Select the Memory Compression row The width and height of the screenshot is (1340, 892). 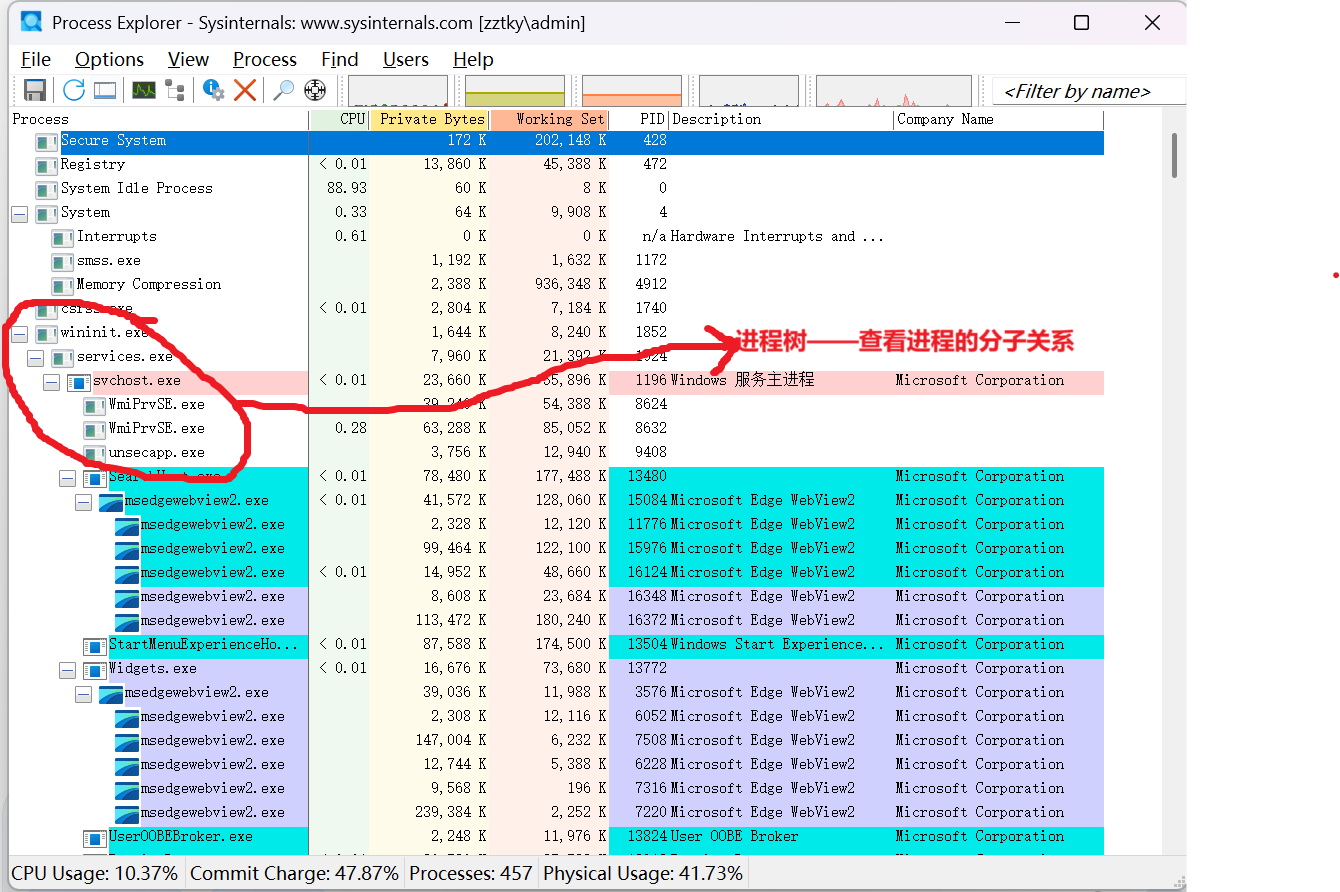(x=557, y=285)
